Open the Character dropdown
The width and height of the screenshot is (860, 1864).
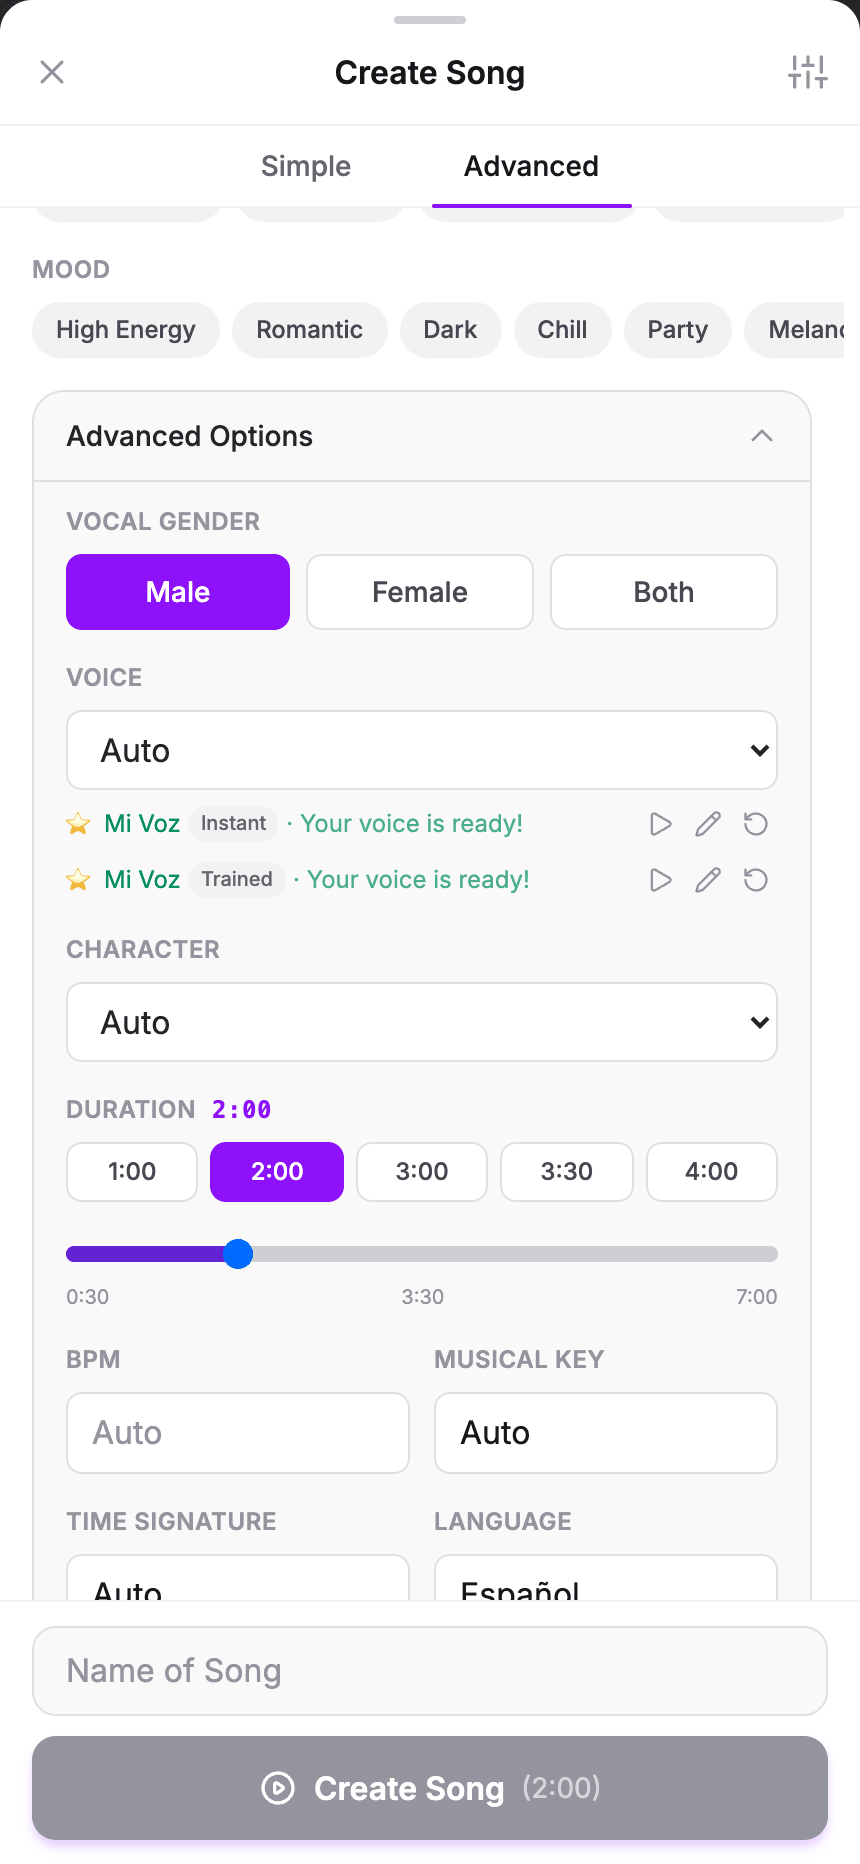click(422, 1022)
